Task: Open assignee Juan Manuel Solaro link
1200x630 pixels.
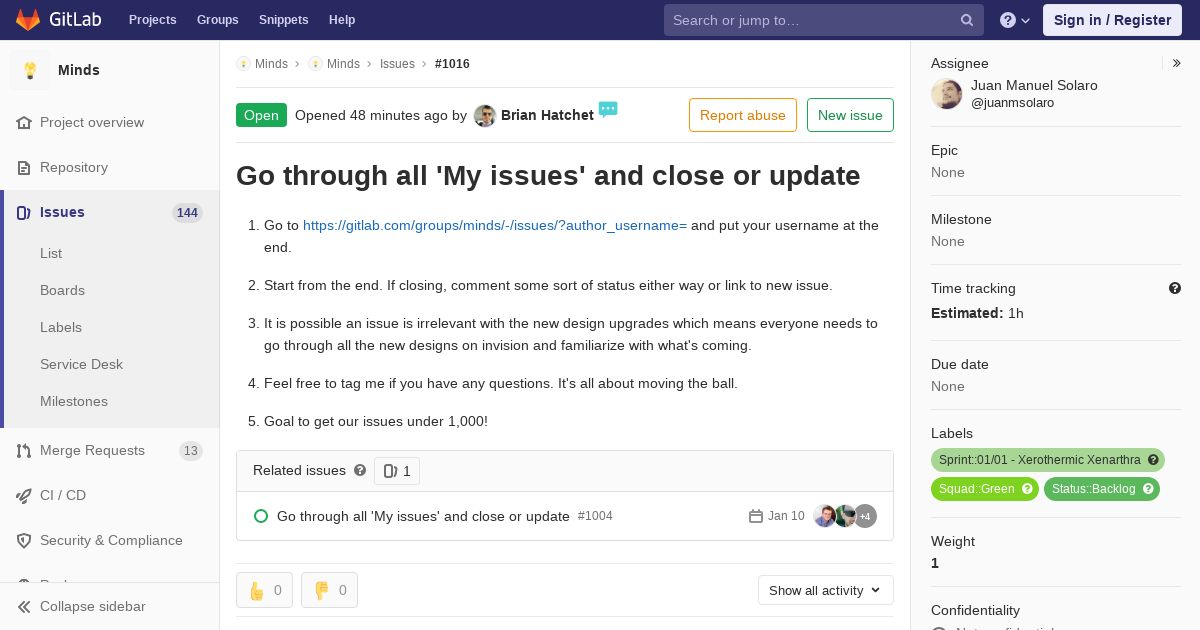Action: [1034, 85]
